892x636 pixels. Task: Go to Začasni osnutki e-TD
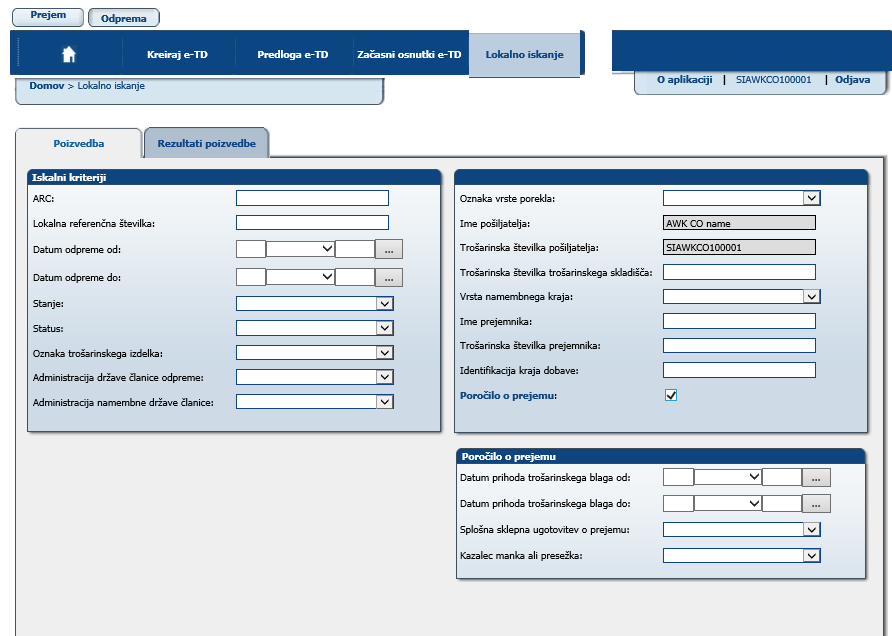click(x=410, y=55)
